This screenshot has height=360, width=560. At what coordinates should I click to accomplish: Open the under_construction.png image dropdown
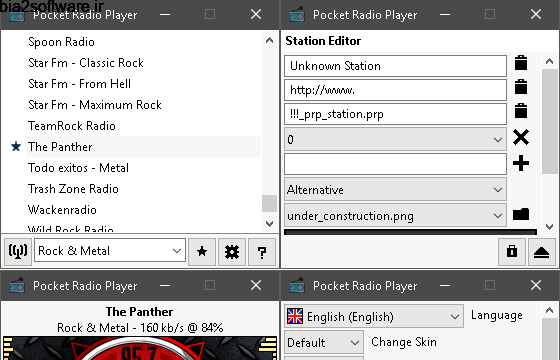[395, 215]
